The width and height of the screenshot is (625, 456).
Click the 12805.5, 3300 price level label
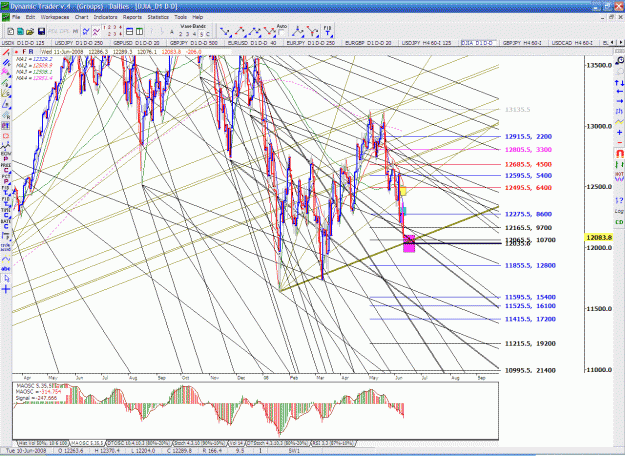tap(528, 150)
